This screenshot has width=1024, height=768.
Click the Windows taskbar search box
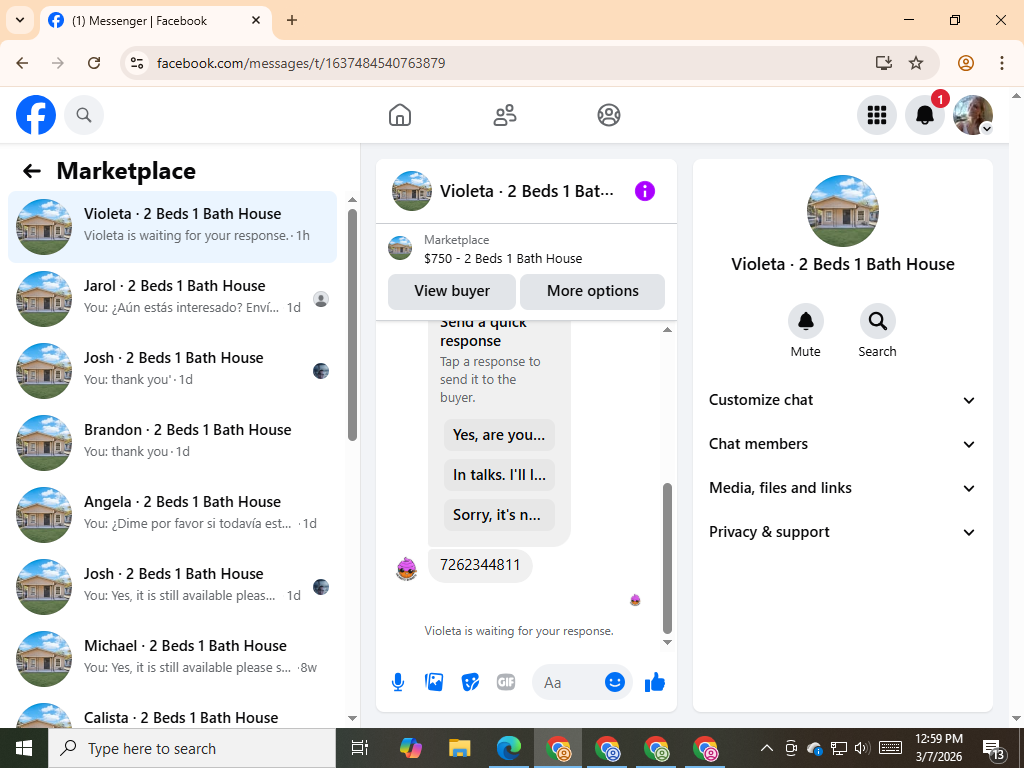coord(192,748)
